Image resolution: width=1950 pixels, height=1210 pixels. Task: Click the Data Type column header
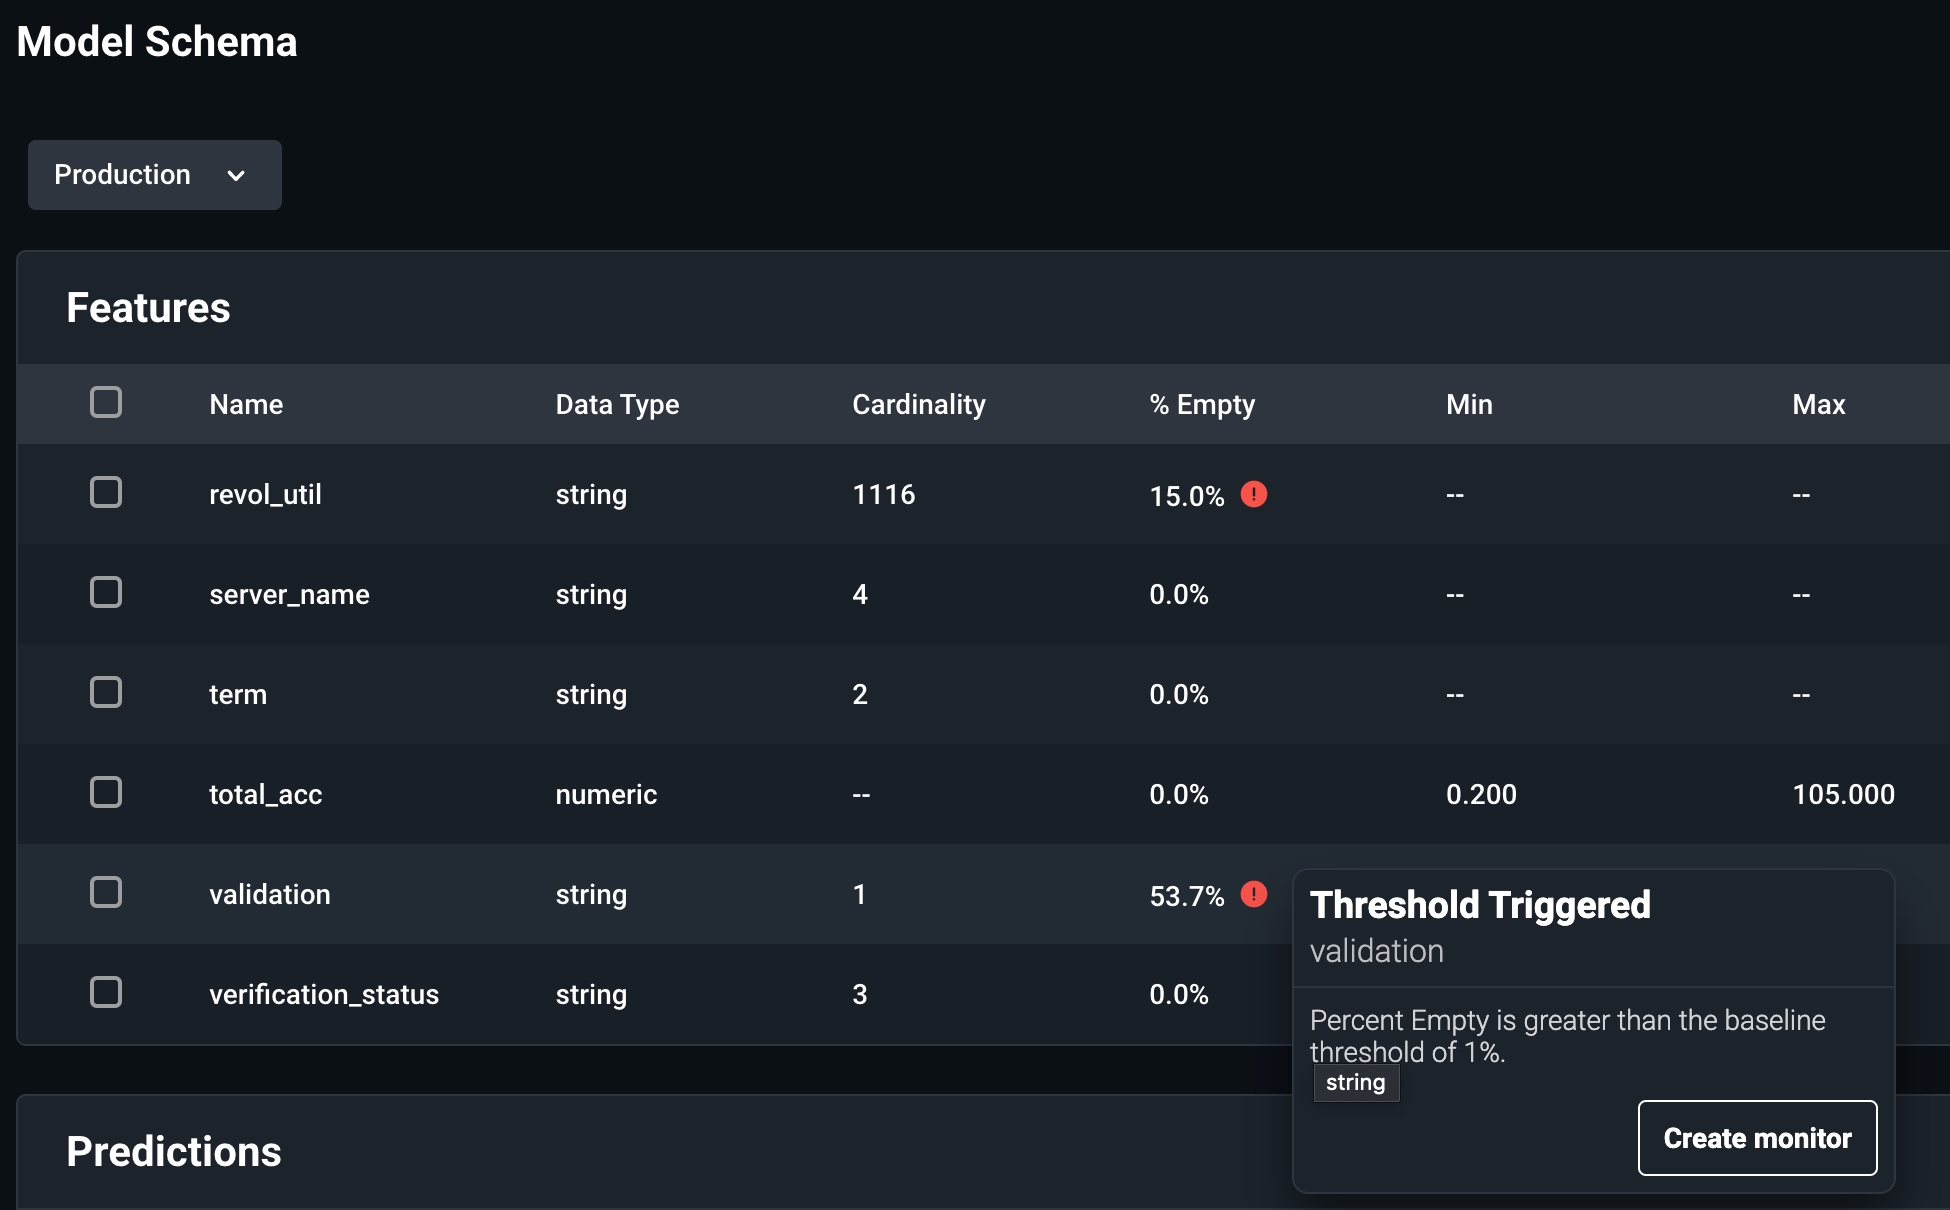[617, 404]
